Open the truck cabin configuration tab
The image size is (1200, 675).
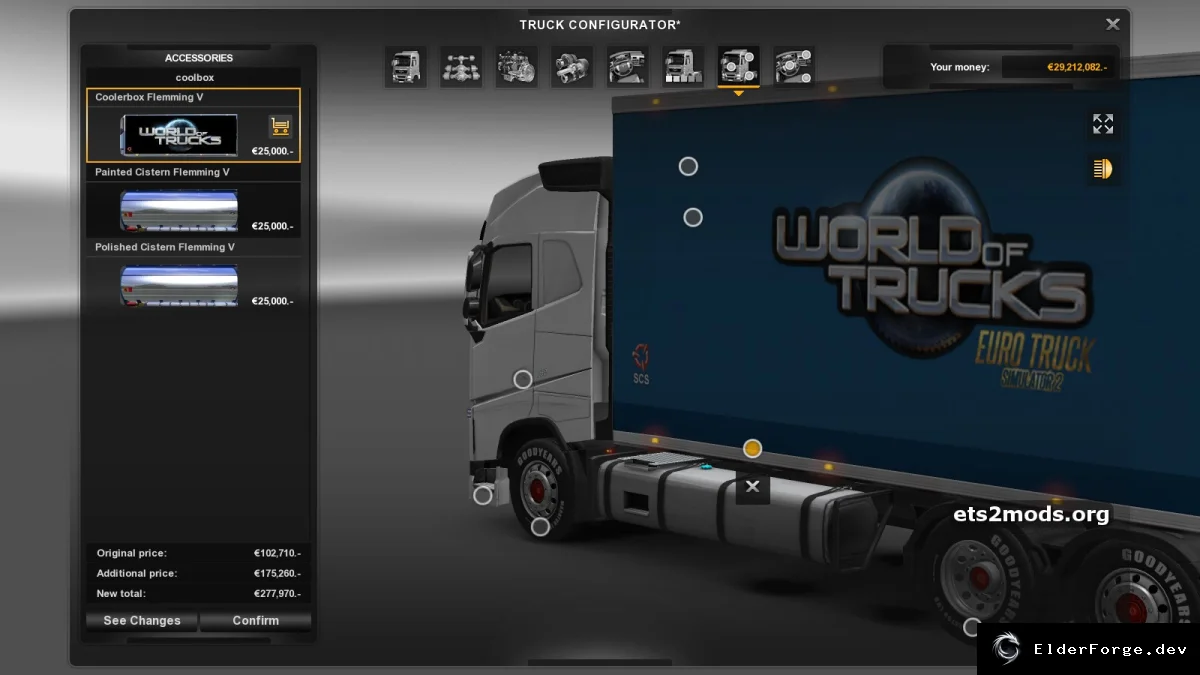(405, 67)
